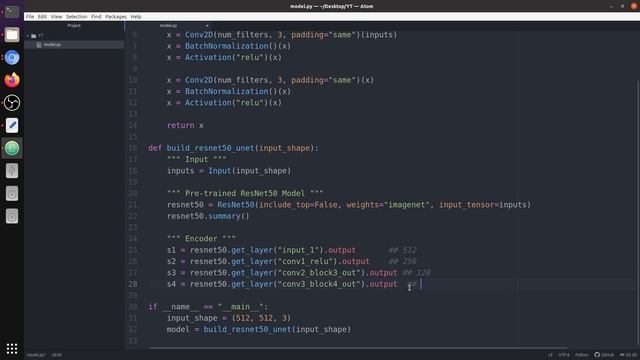640x360 pixels.
Task: Click 'build_resnet50_unet' in the def line
Action: pyautogui.click(x=211, y=148)
